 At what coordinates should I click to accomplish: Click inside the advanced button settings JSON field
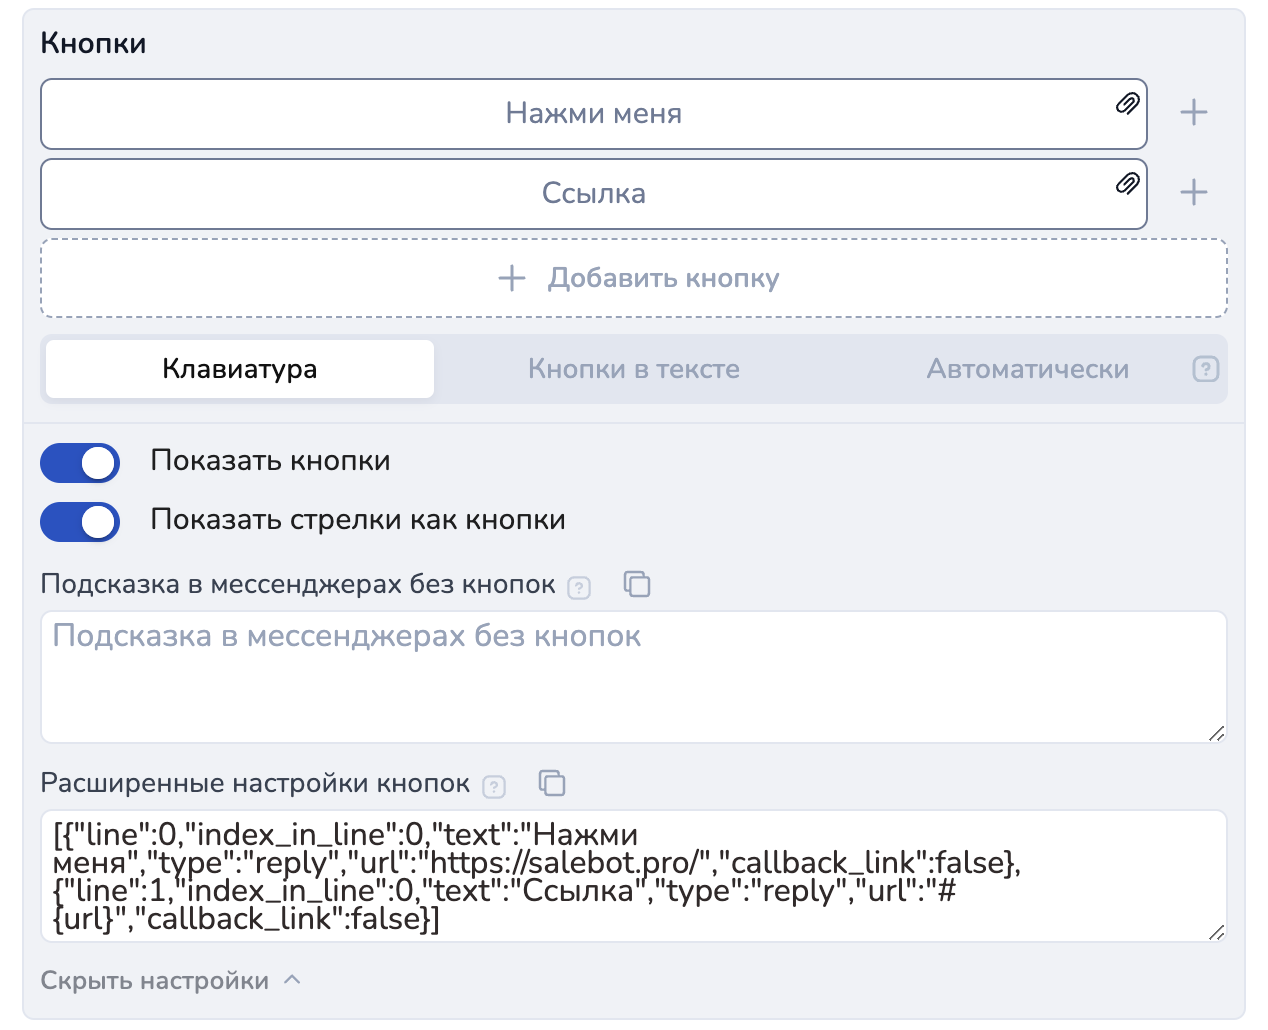click(633, 876)
